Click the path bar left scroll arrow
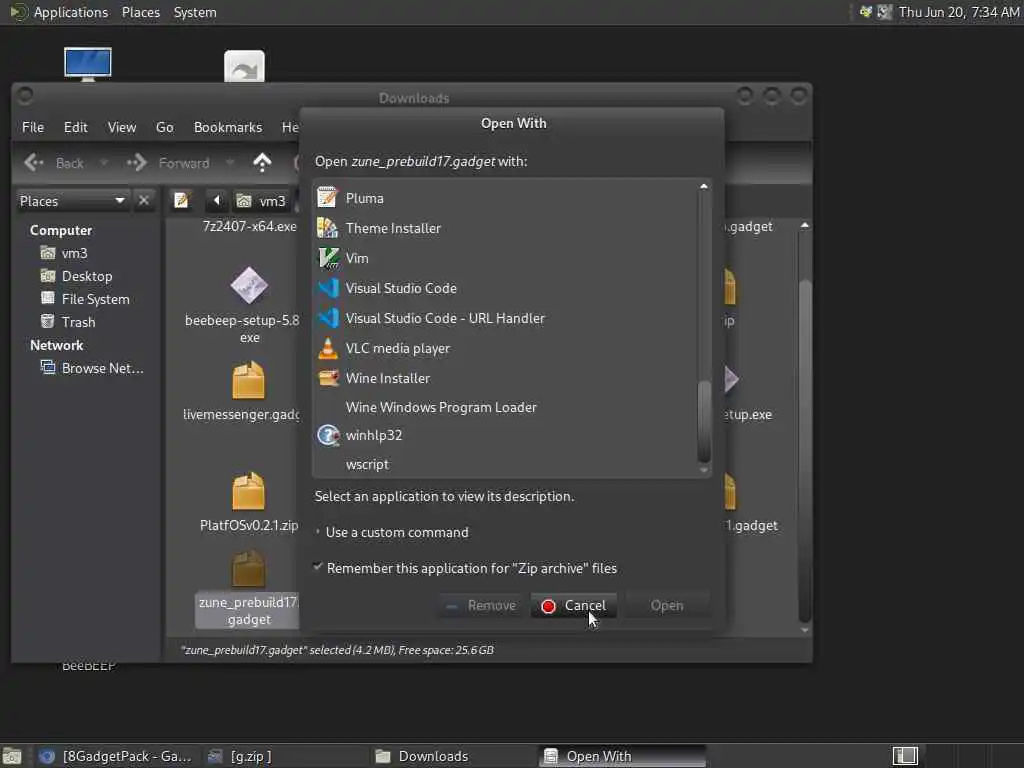Image resolution: width=1024 pixels, height=768 pixels. pos(217,200)
